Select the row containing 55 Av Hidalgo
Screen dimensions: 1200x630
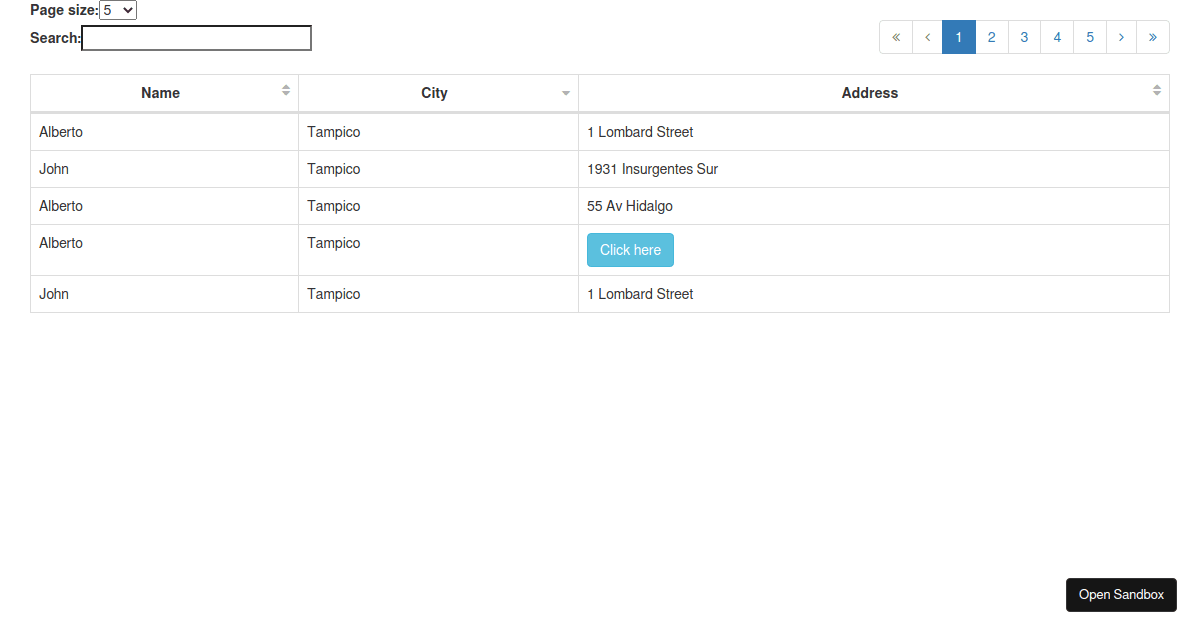[x=630, y=206]
